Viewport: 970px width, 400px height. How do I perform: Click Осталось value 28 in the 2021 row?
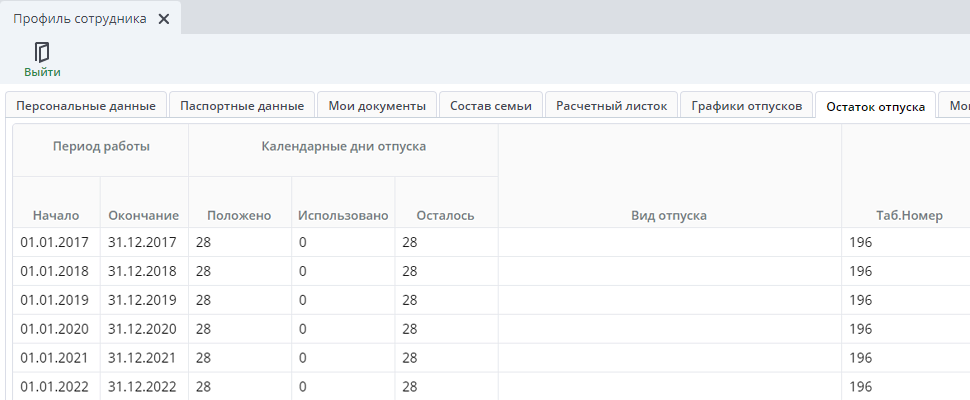point(447,357)
